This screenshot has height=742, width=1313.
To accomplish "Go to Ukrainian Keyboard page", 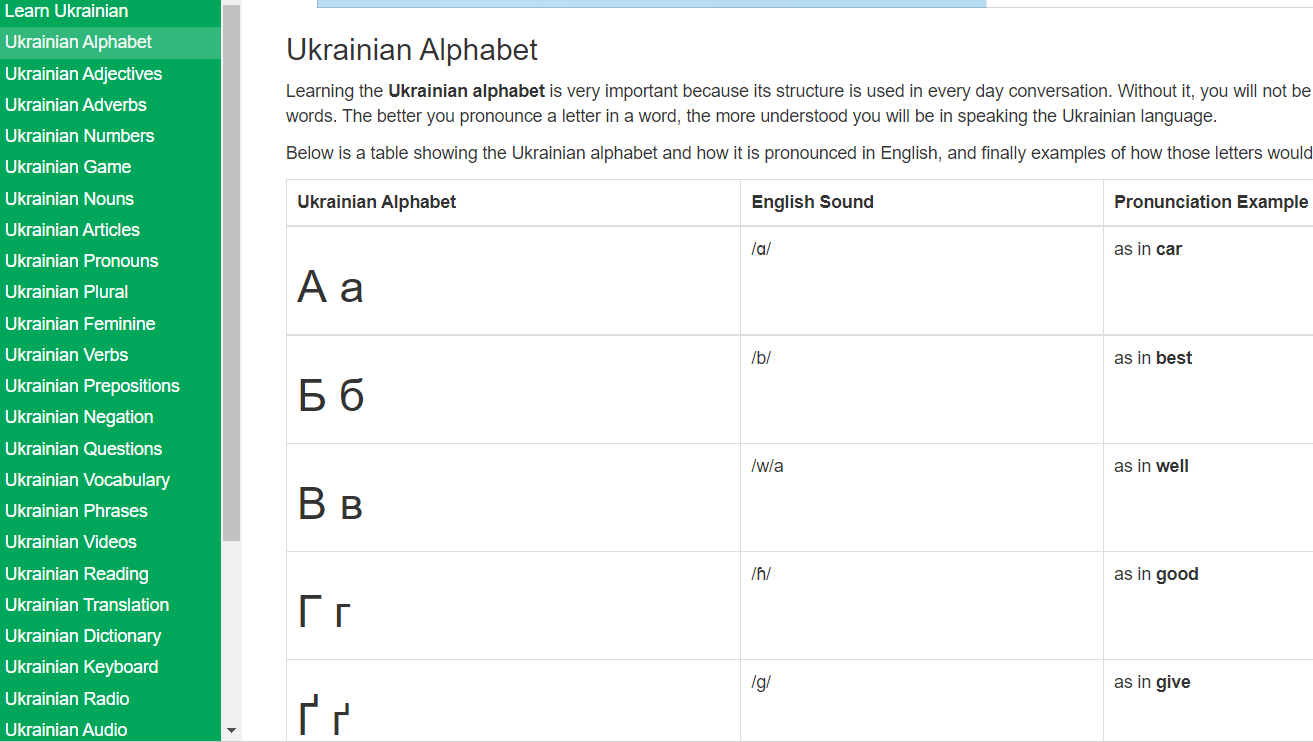I will (x=82, y=667).
